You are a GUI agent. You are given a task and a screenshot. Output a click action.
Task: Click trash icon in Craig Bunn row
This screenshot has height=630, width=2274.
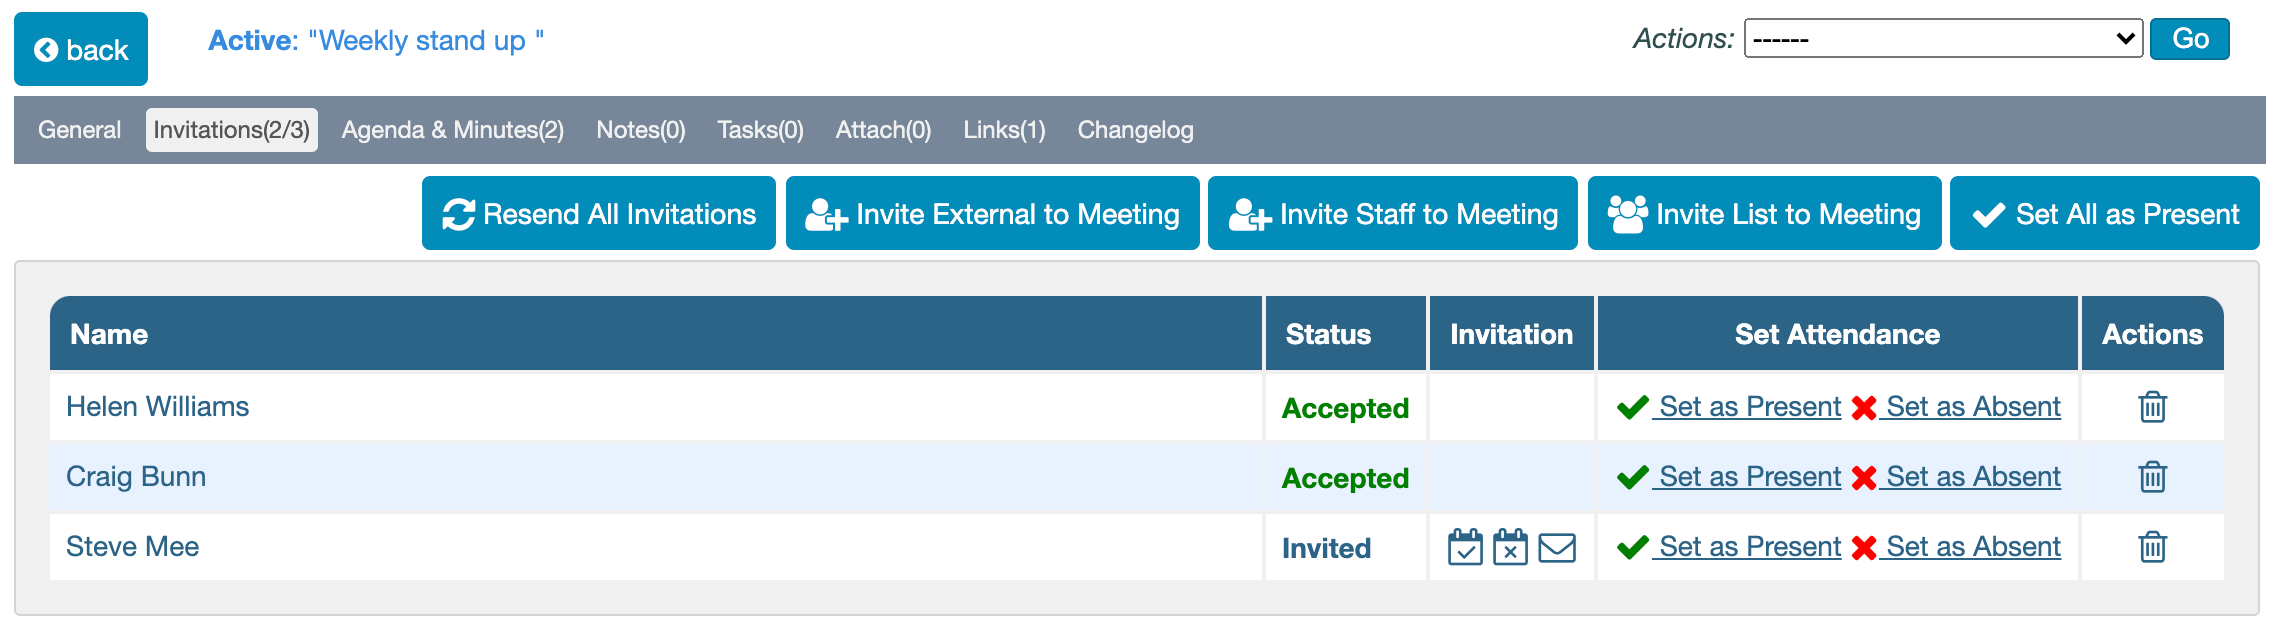click(x=2152, y=477)
